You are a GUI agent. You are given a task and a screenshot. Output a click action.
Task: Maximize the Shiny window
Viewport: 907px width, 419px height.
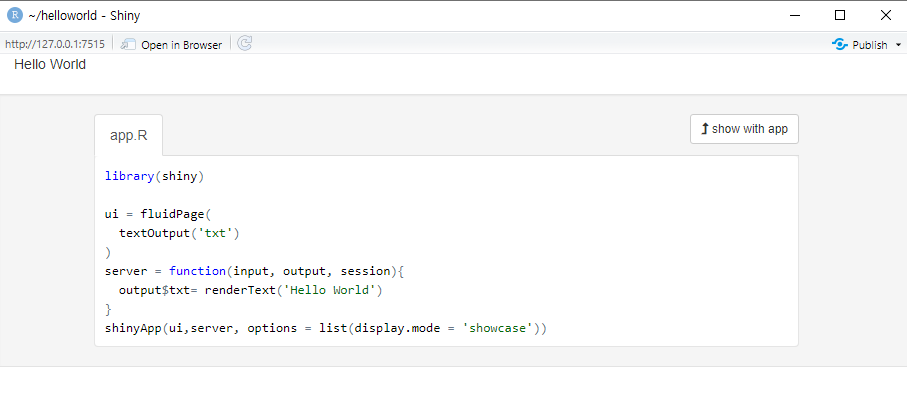point(840,16)
